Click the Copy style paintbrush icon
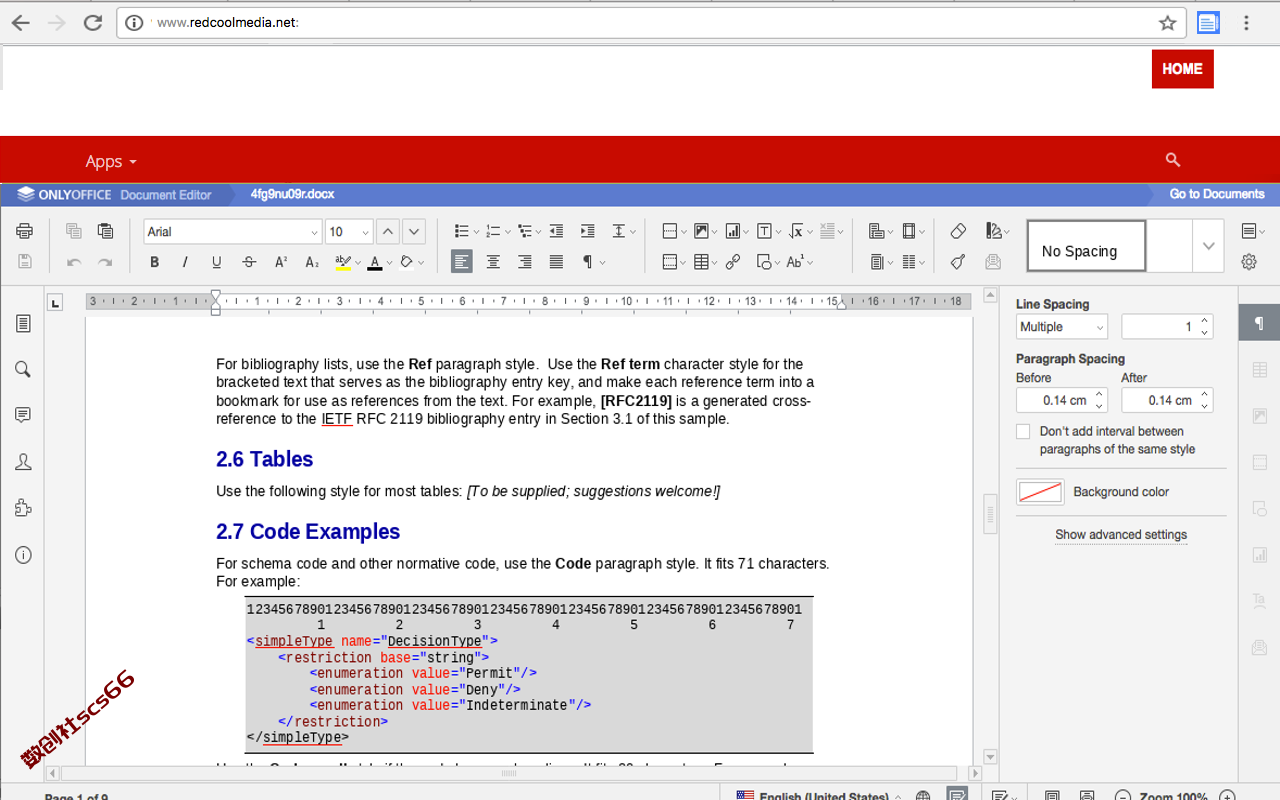Screen dimensions: 1280x800 958,262
